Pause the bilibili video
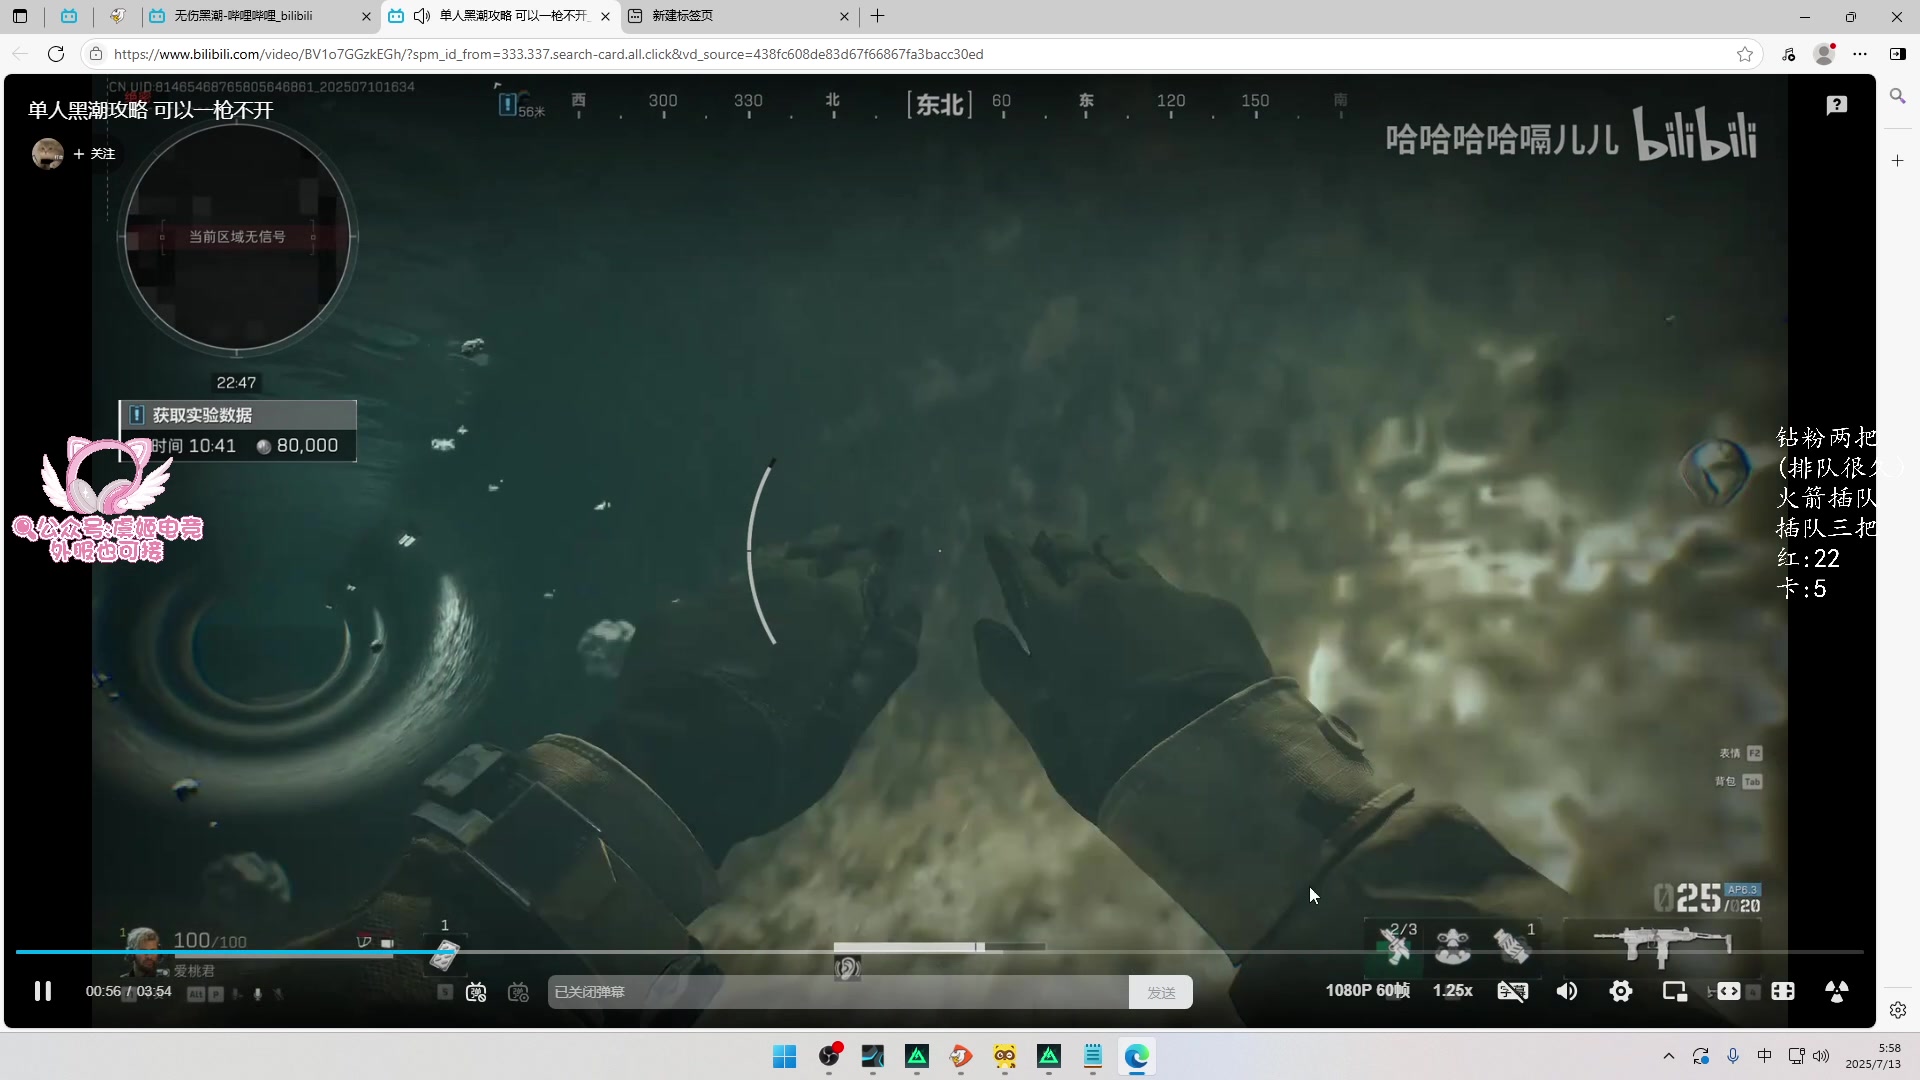This screenshot has width=1920, height=1080. 43,991
